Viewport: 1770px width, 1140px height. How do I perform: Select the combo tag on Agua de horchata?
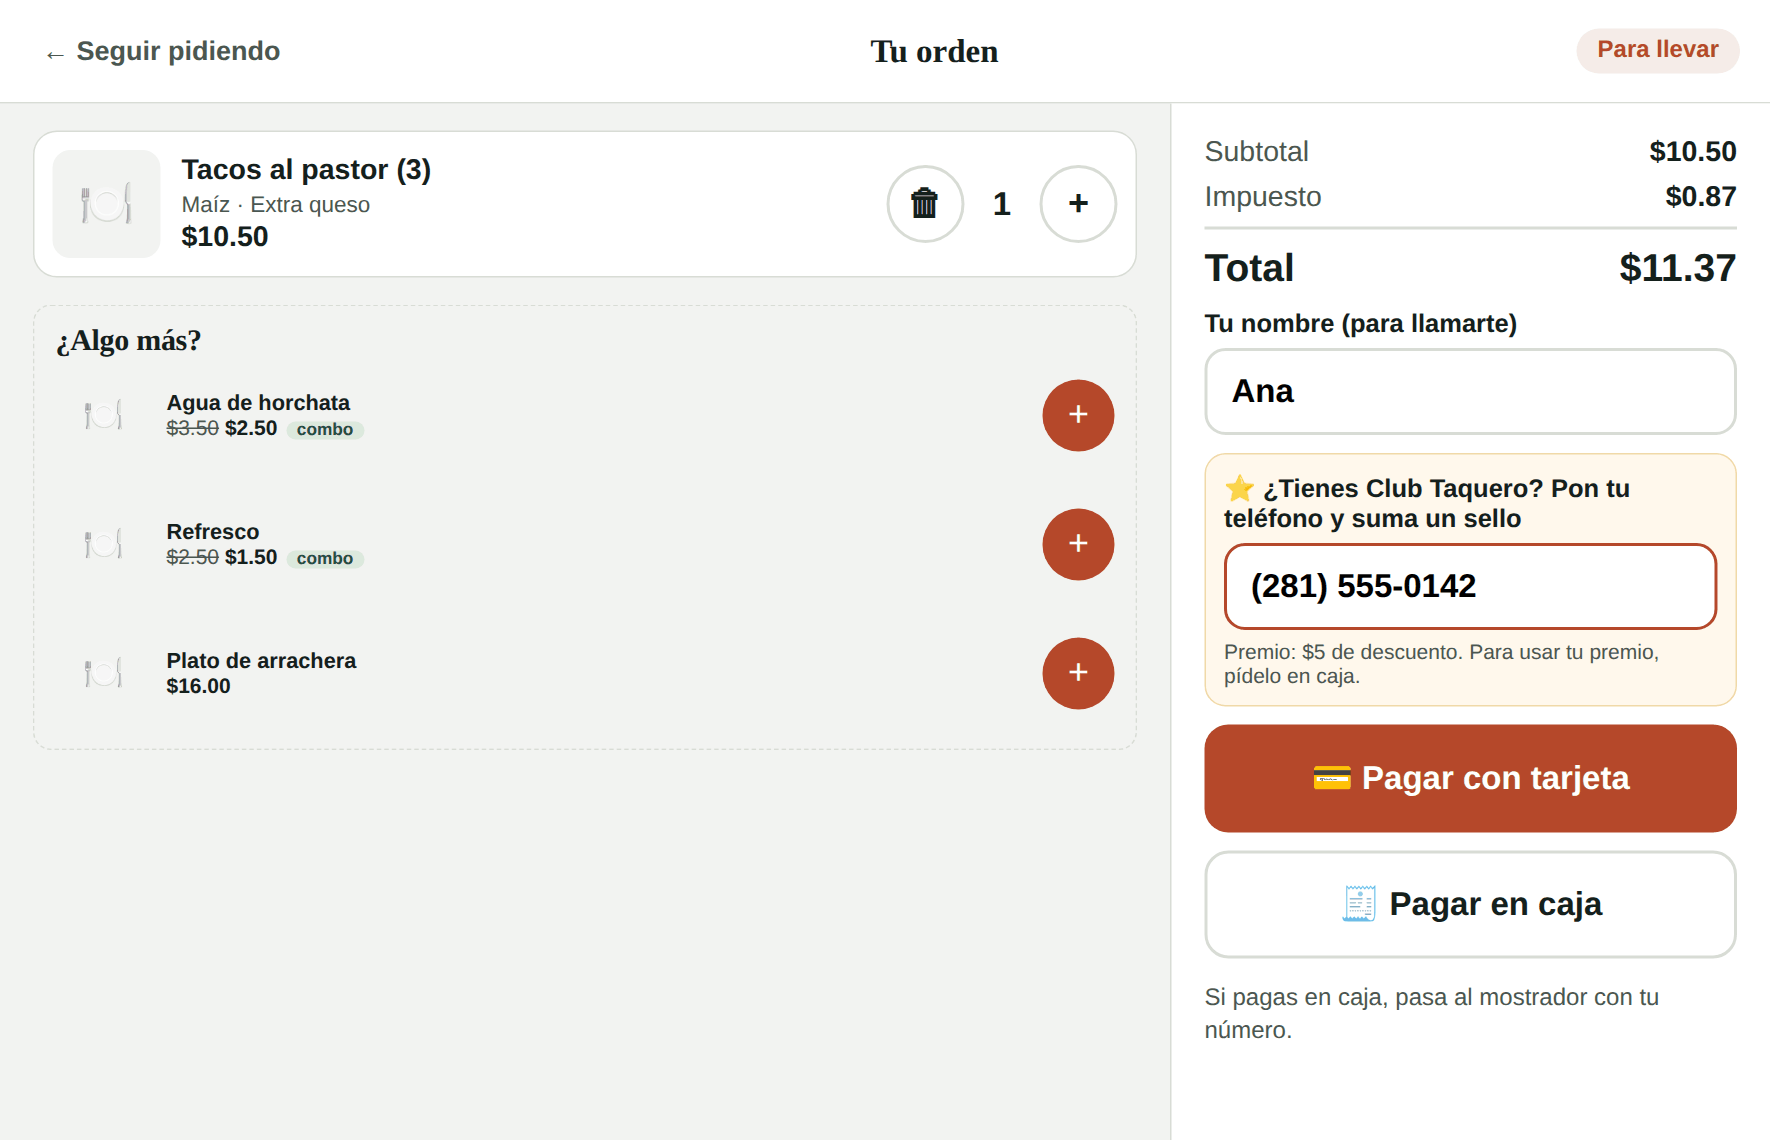point(325,429)
